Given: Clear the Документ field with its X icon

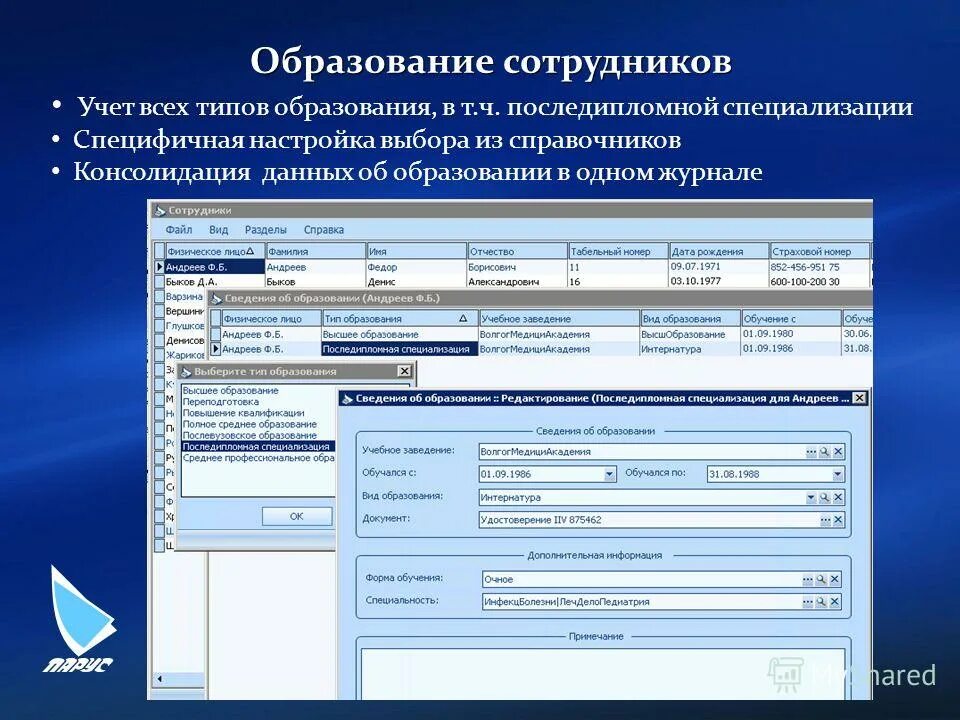Looking at the screenshot, I should [x=838, y=519].
